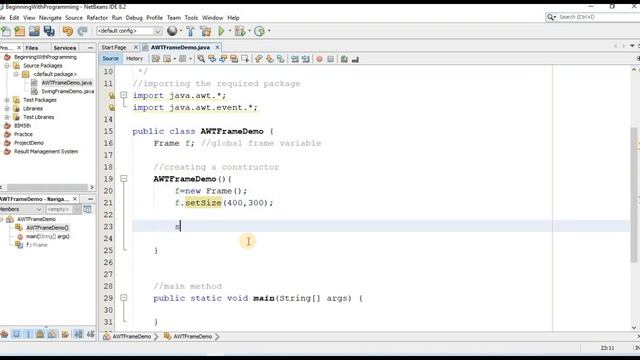
Task: Open the Tools menu
Action: click(x=191, y=18)
